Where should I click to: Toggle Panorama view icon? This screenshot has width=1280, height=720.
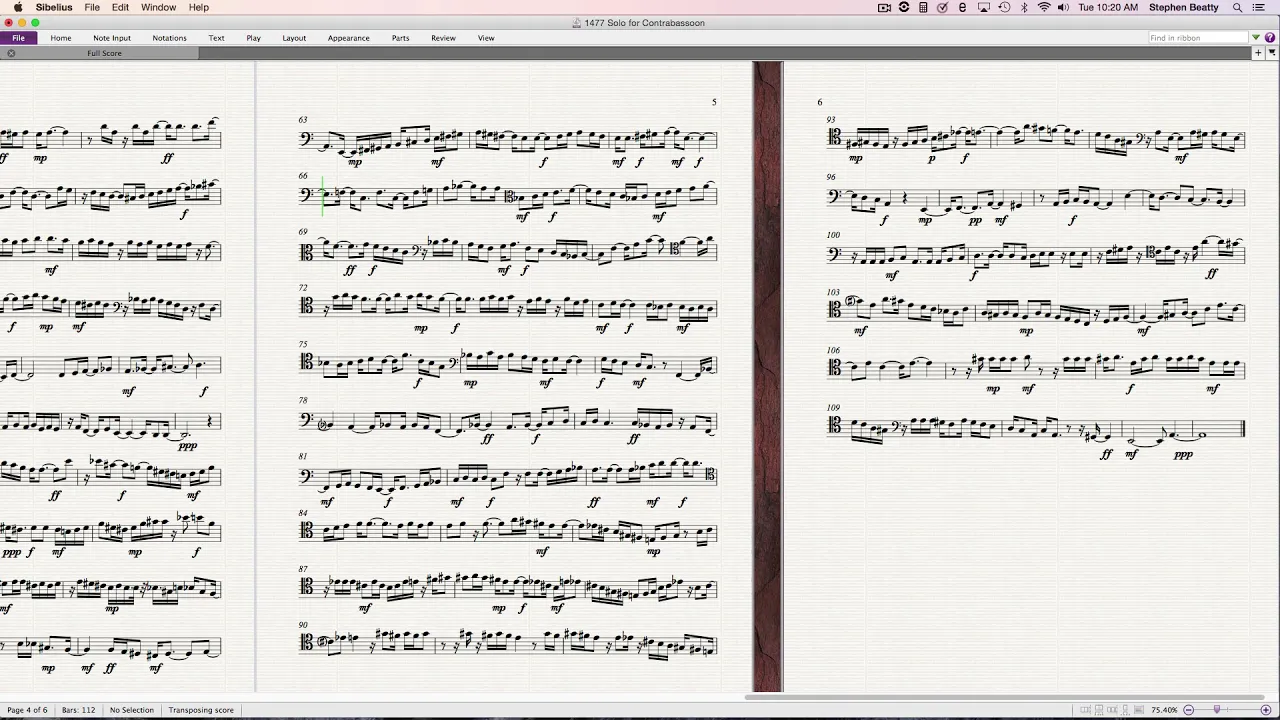click(1139, 710)
